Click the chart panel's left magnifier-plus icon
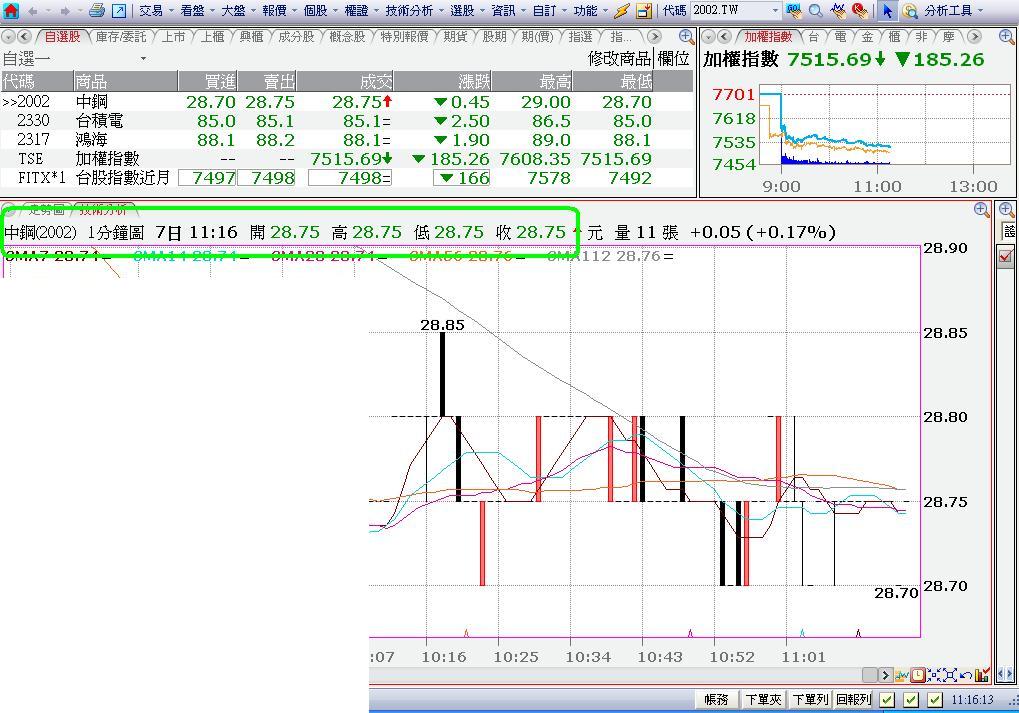The height and width of the screenshot is (713, 1019). pos(982,210)
